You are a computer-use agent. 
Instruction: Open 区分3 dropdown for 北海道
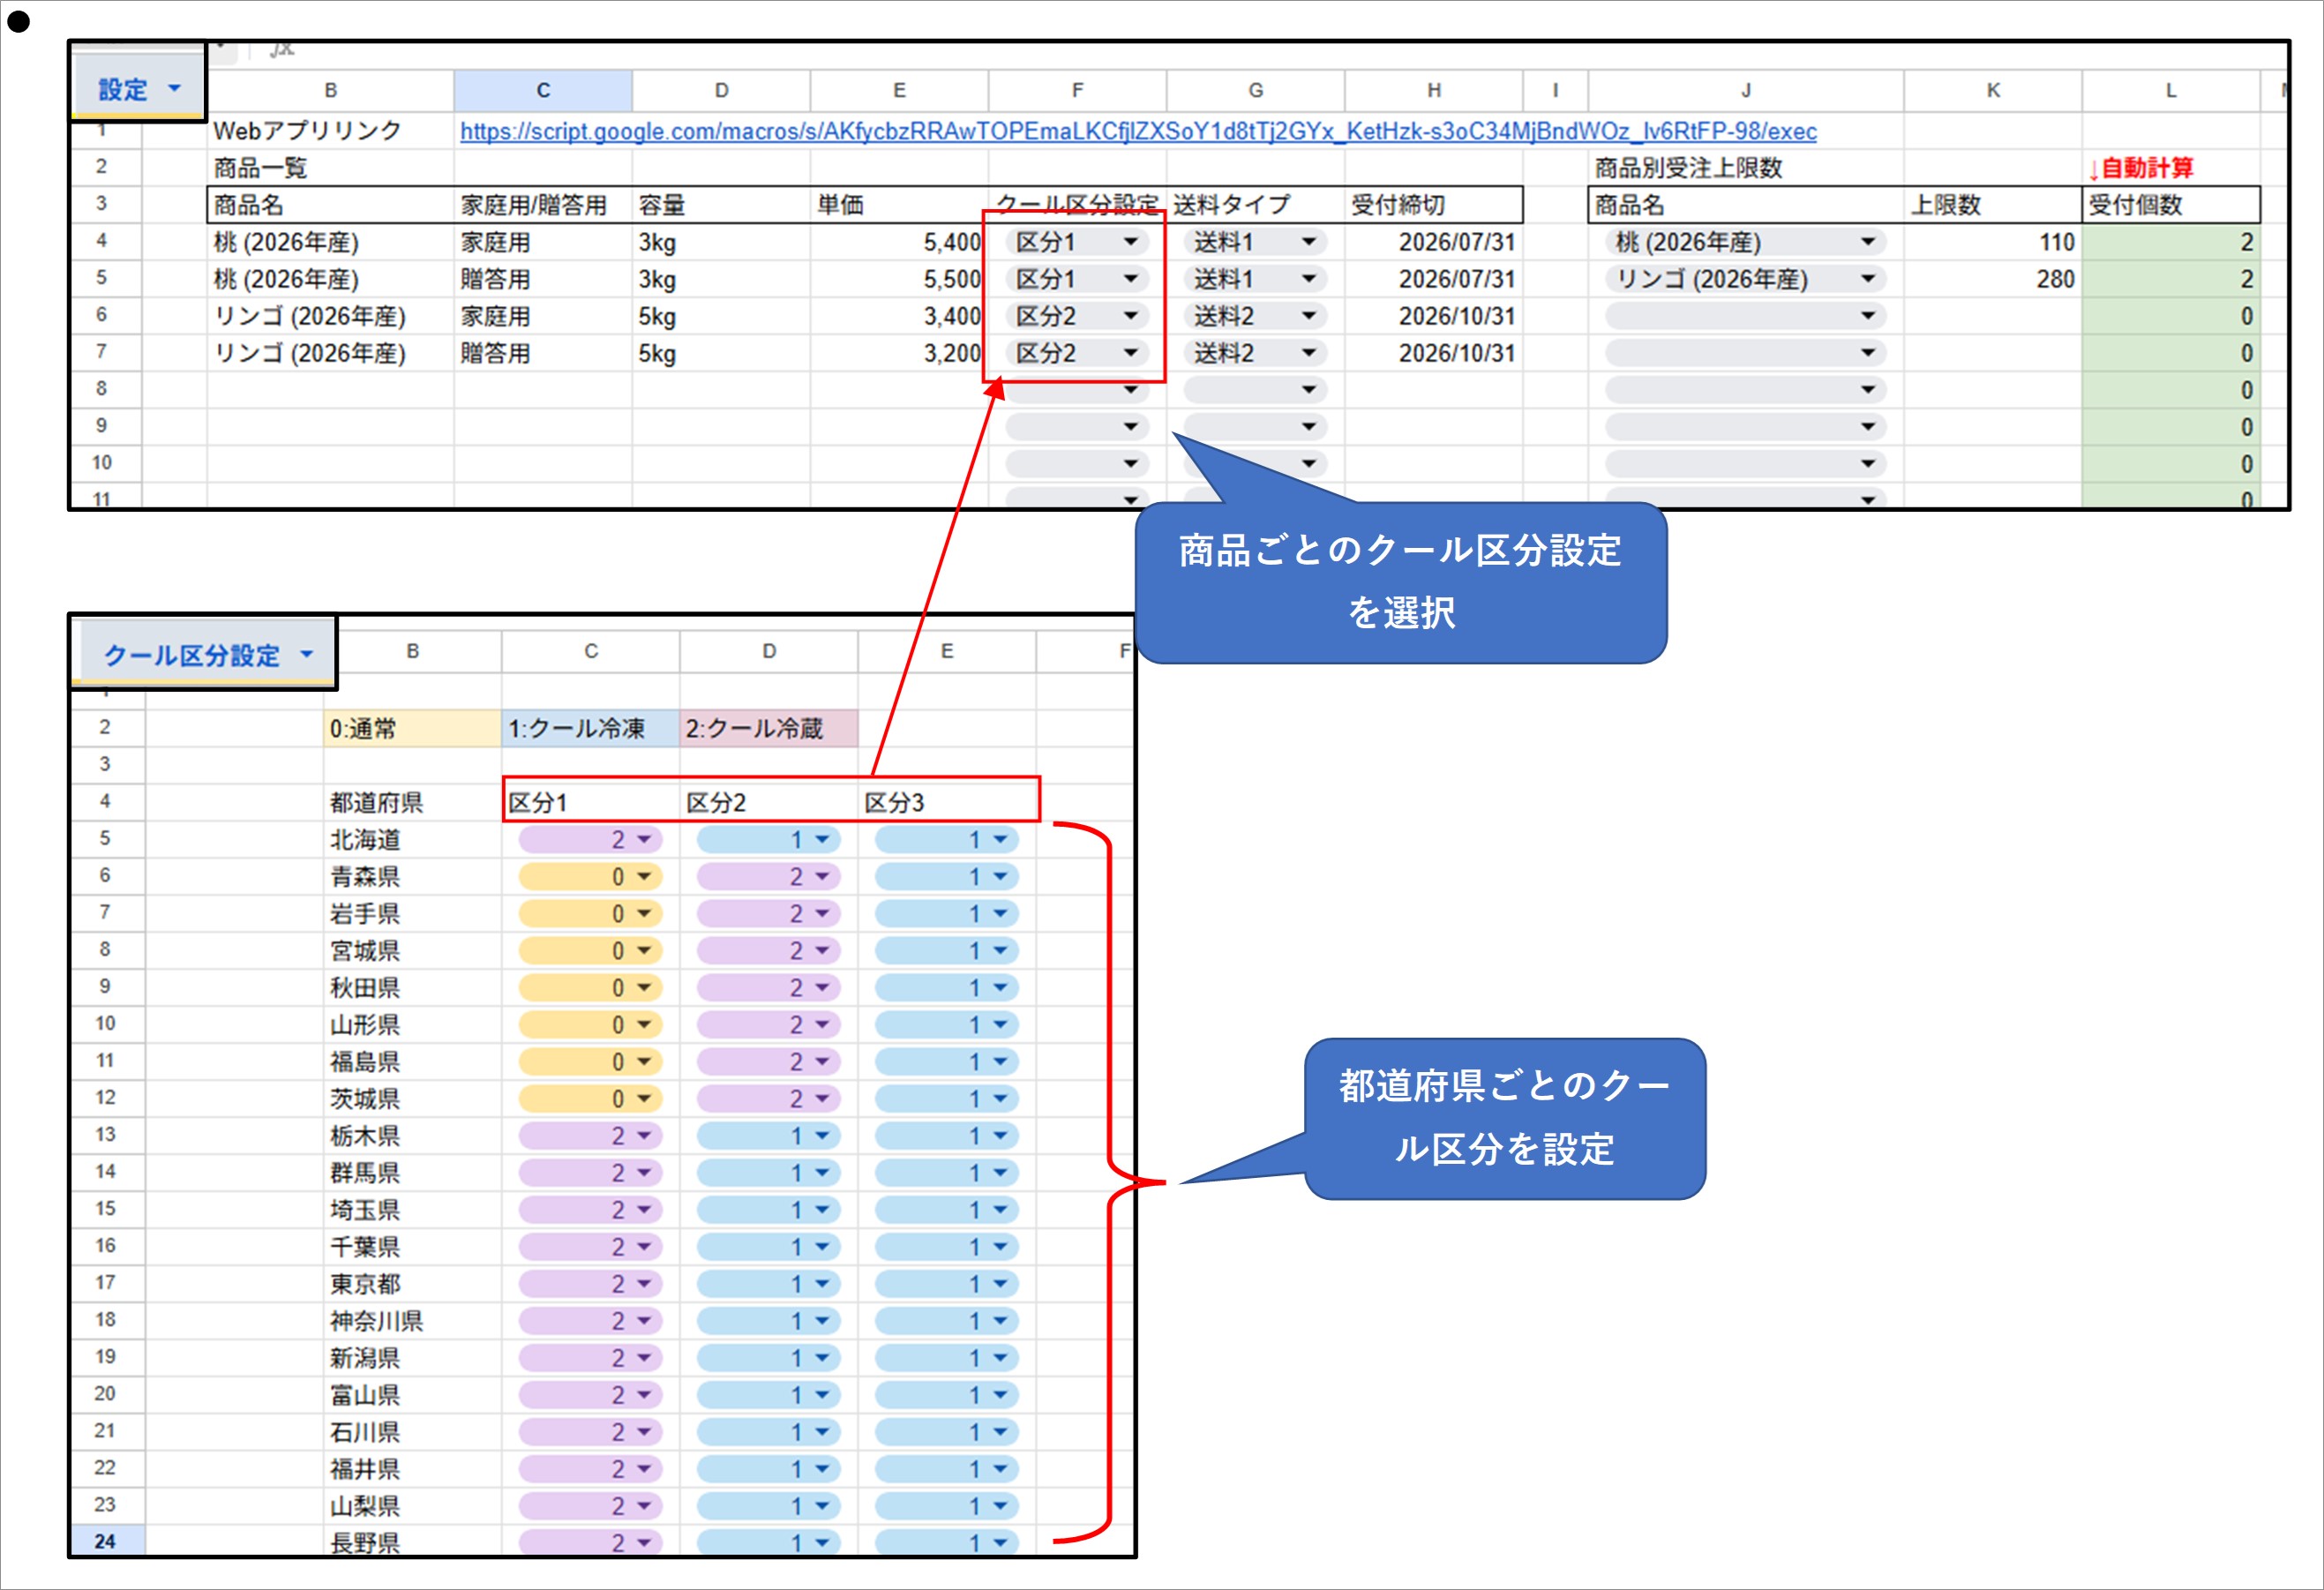tap(947, 840)
